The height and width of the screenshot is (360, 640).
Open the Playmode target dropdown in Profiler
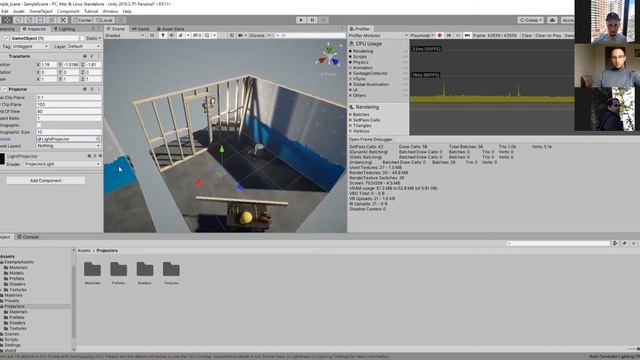[422, 36]
